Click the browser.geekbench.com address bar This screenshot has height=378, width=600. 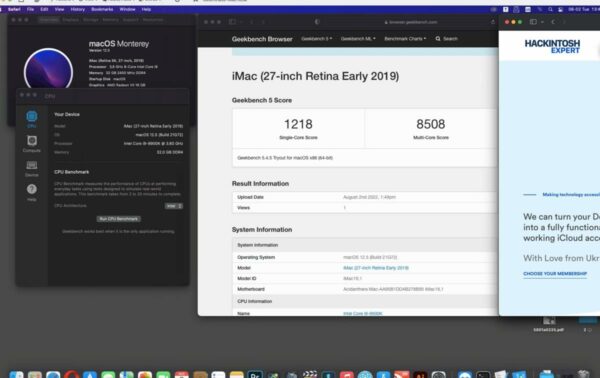coord(411,22)
